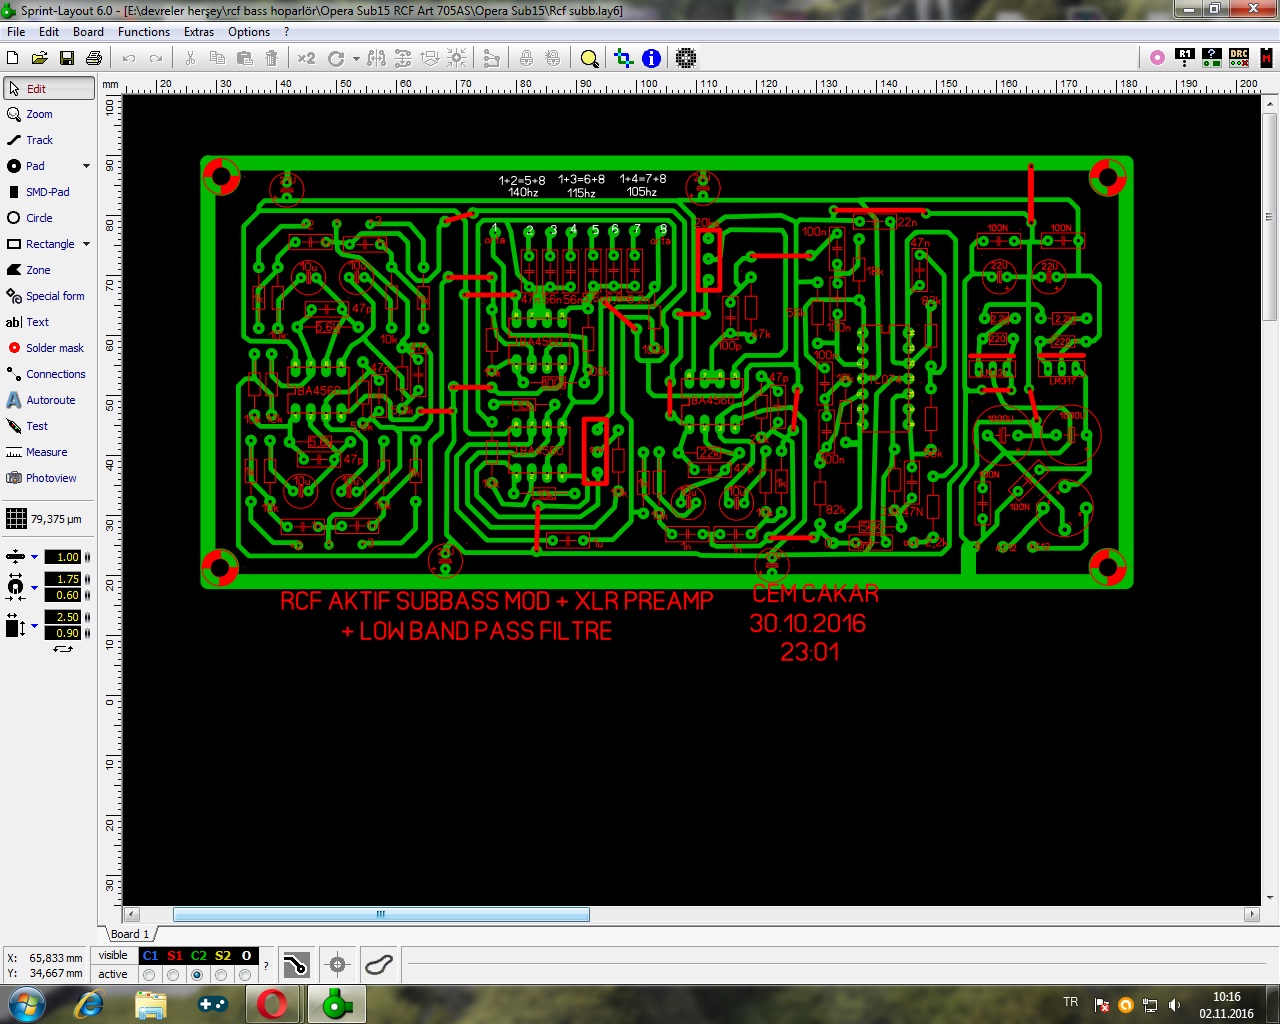The image size is (1280, 1024).
Task: Expand the Rectangle tool dropdown arrow
Action: pos(86,244)
